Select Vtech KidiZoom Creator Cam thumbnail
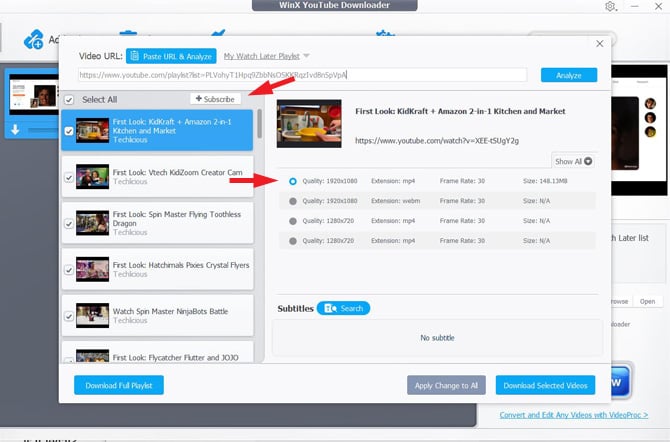 click(92, 176)
